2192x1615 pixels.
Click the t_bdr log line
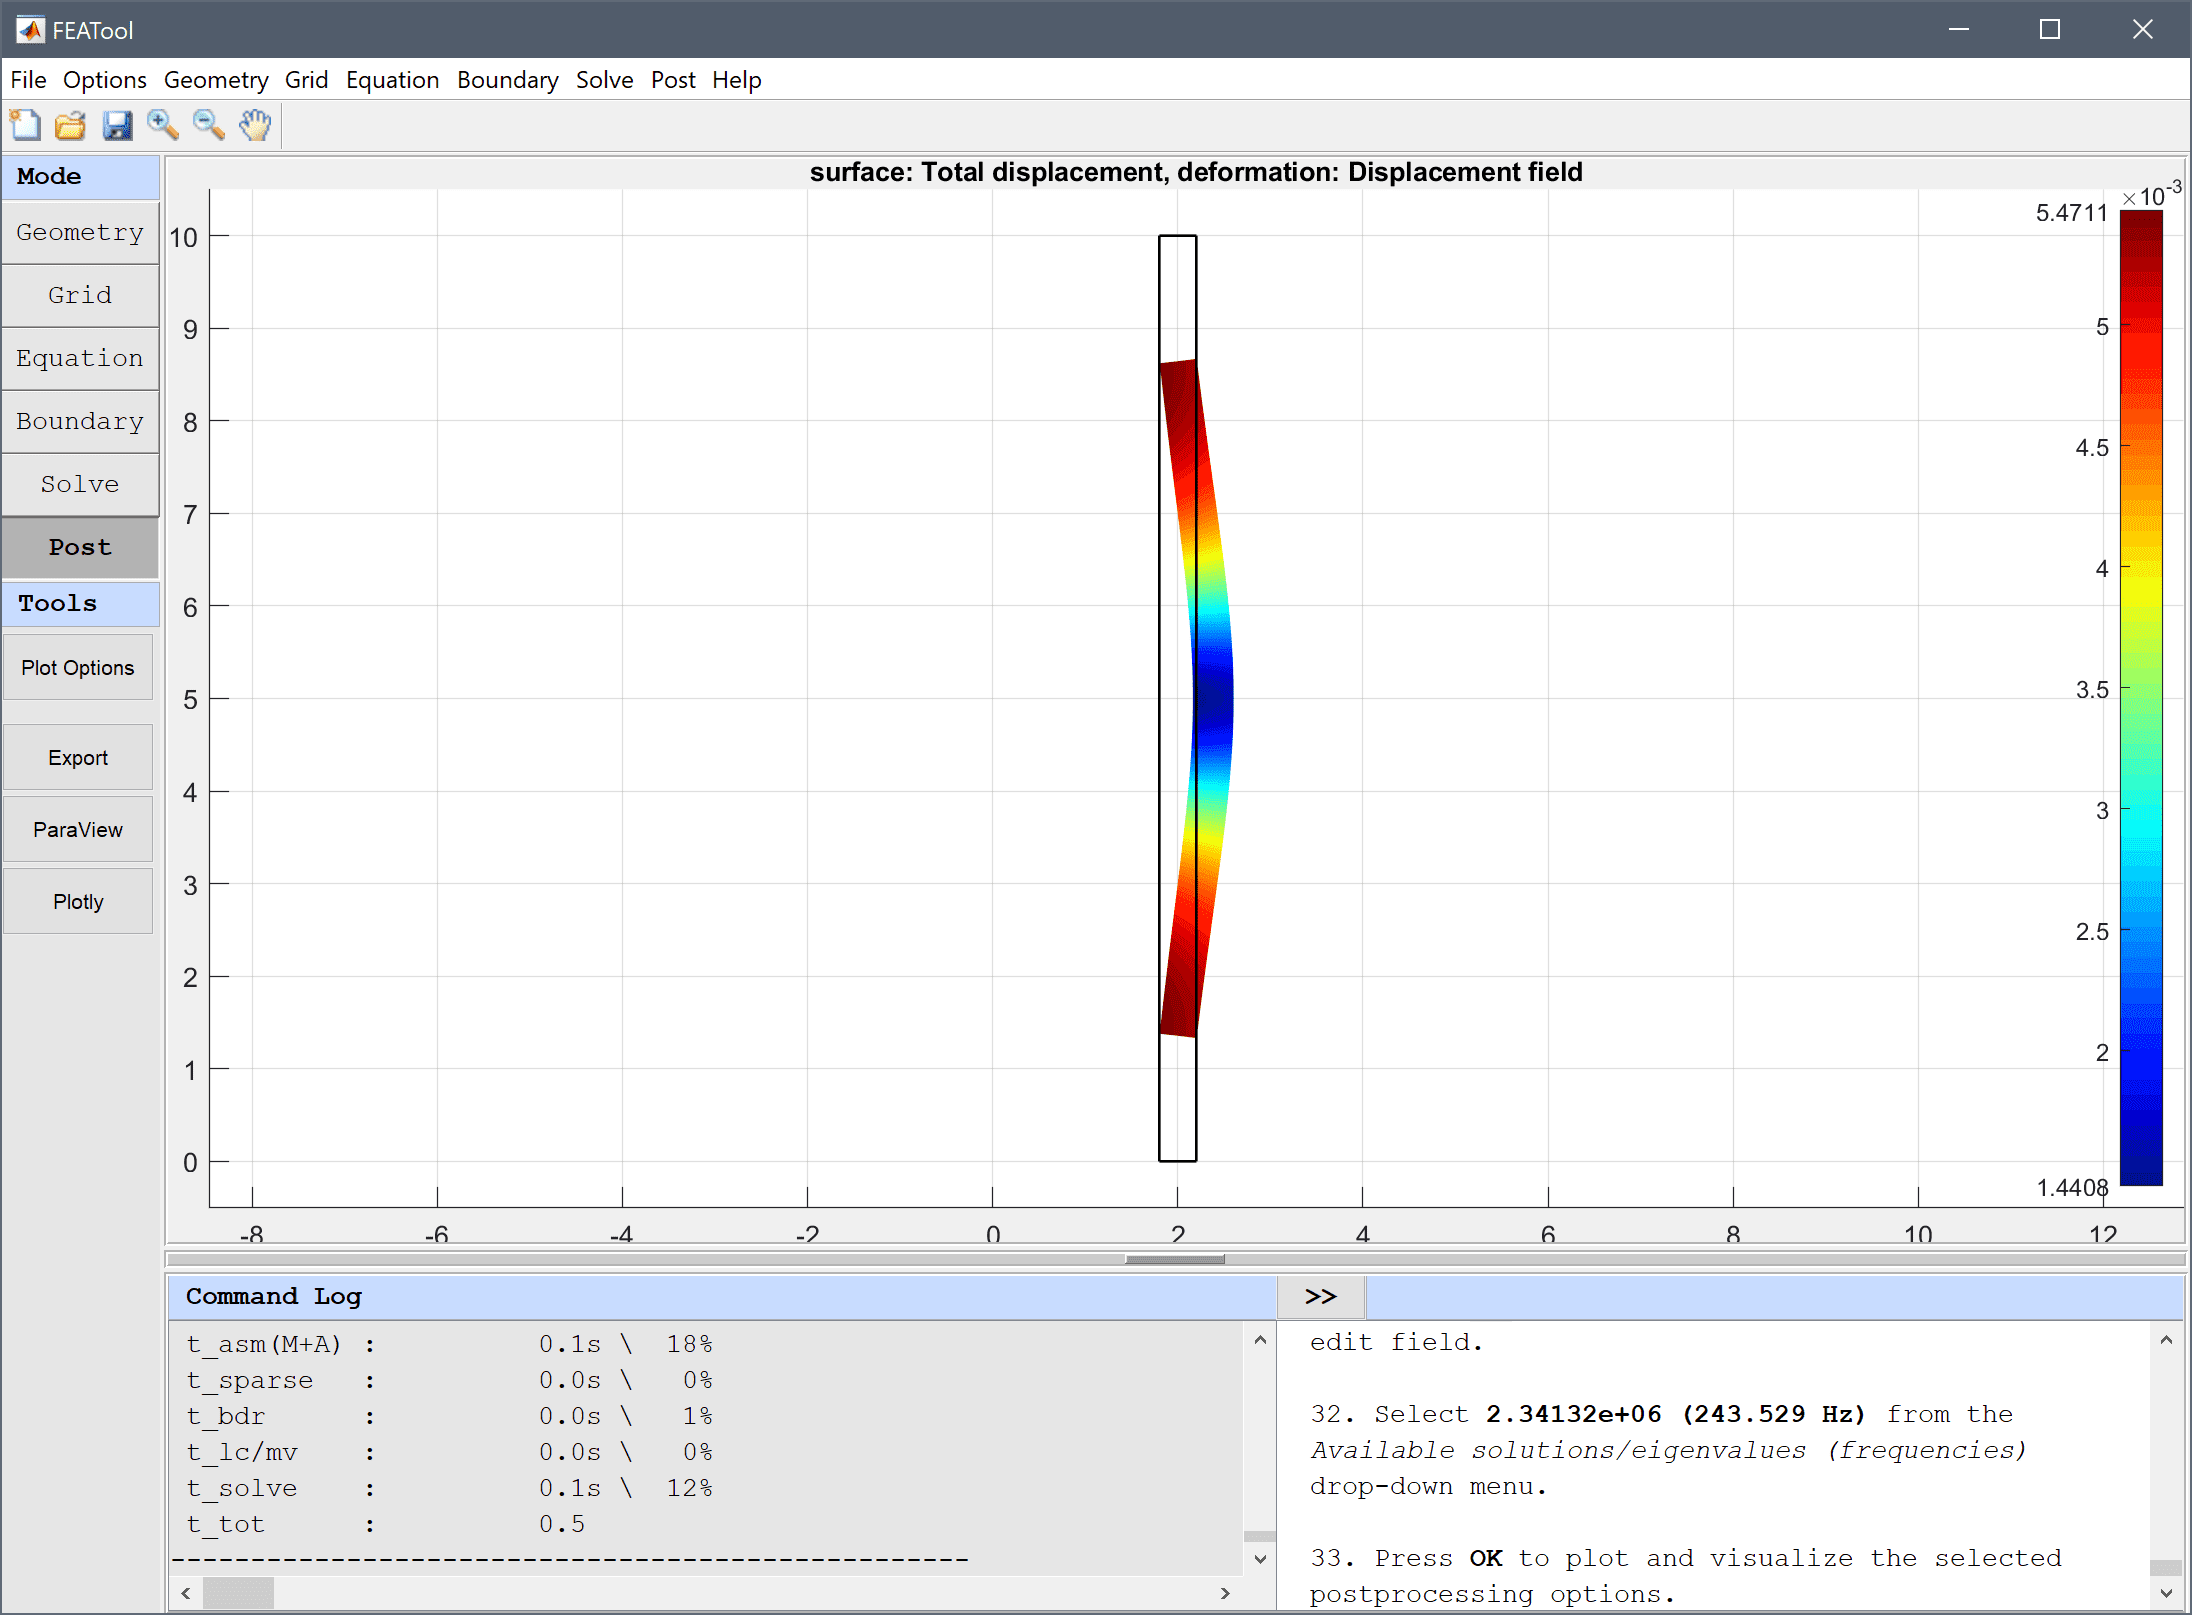point(450,1416)
